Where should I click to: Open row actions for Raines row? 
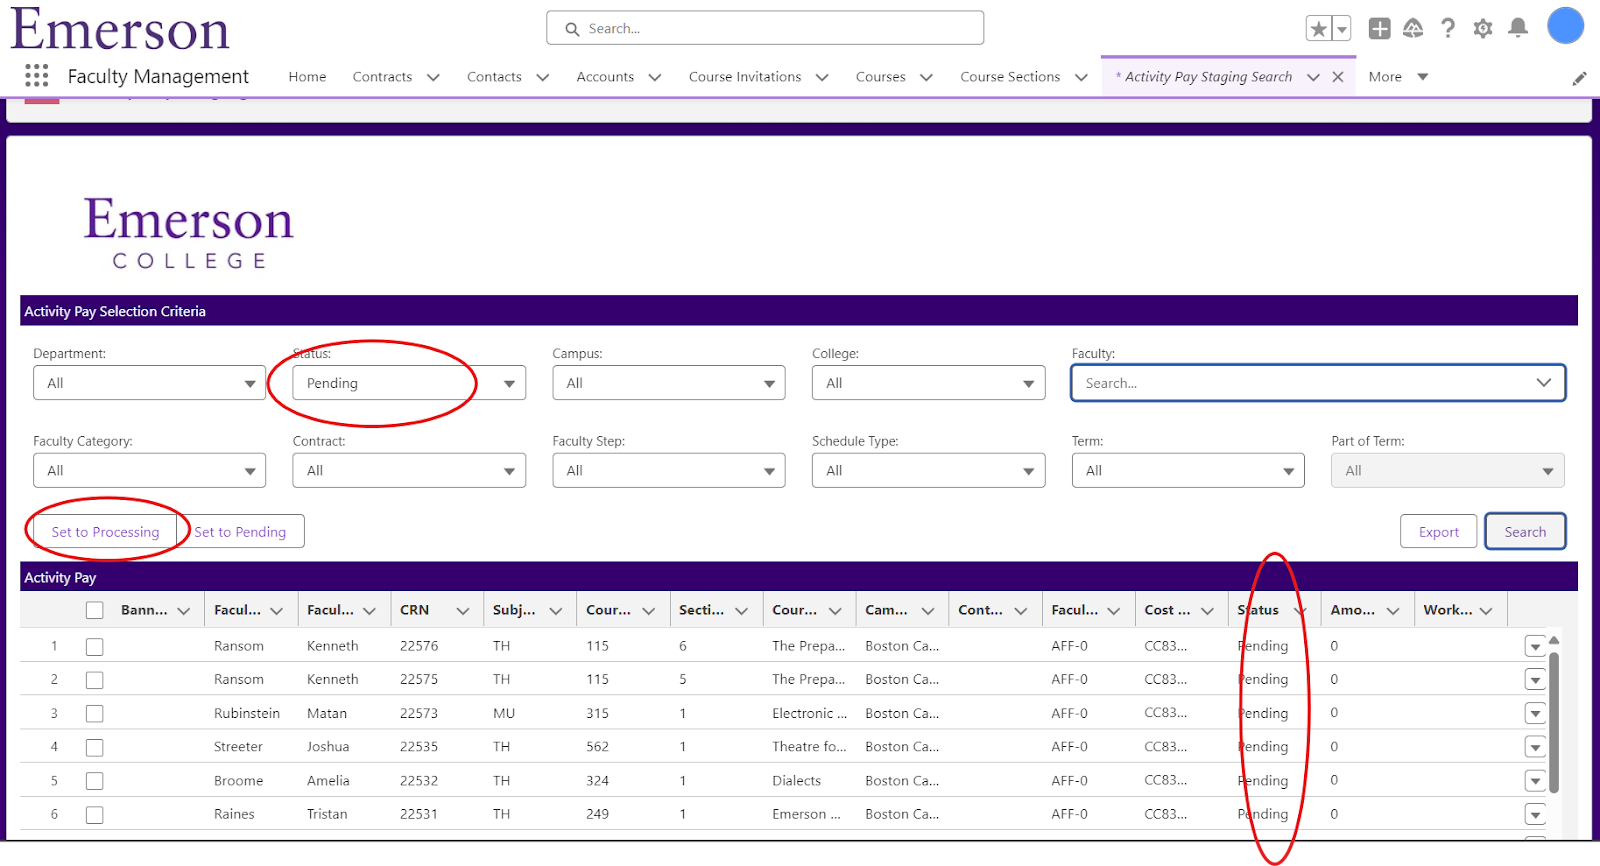pyautogui.click(x=1535, y=815)
